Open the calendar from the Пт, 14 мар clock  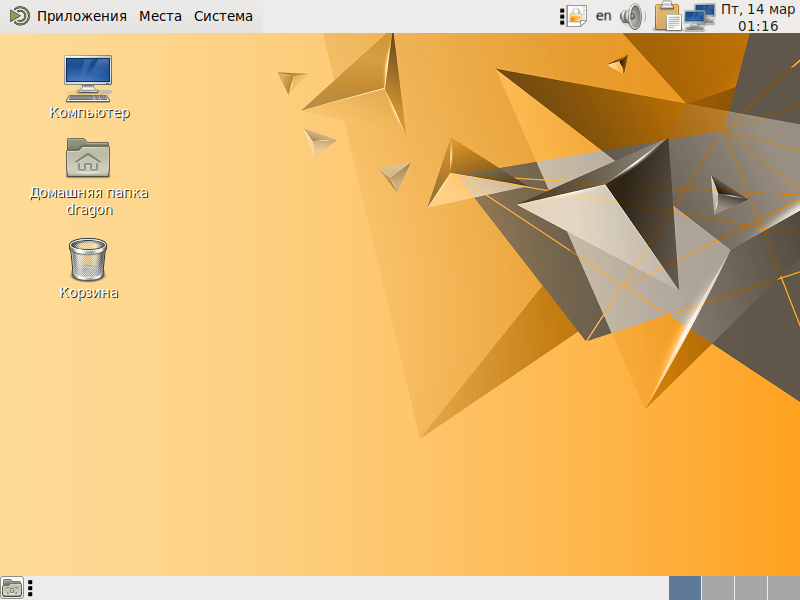(758, 17)
